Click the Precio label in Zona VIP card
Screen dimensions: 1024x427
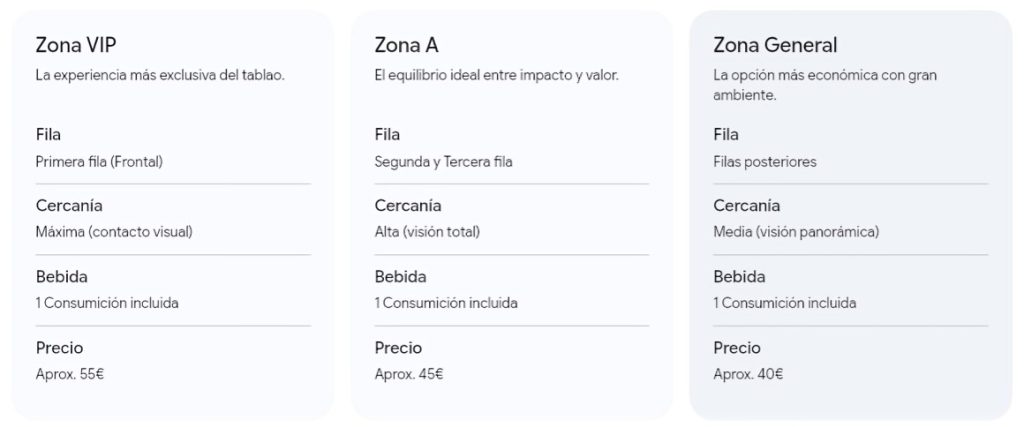click(59, 348)
